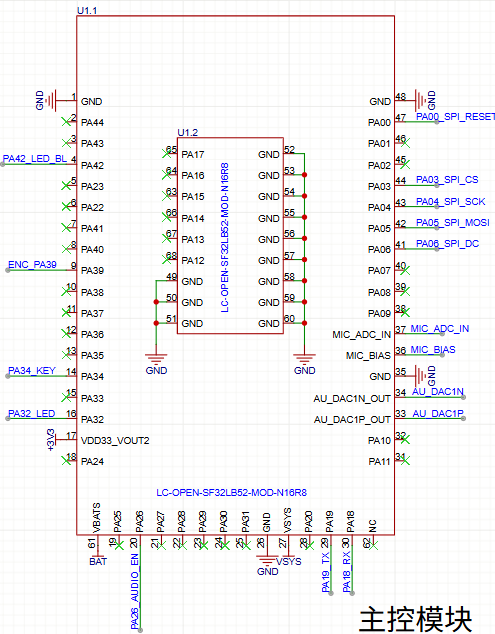Select the ENC_PA39 net label

point(32,264)
